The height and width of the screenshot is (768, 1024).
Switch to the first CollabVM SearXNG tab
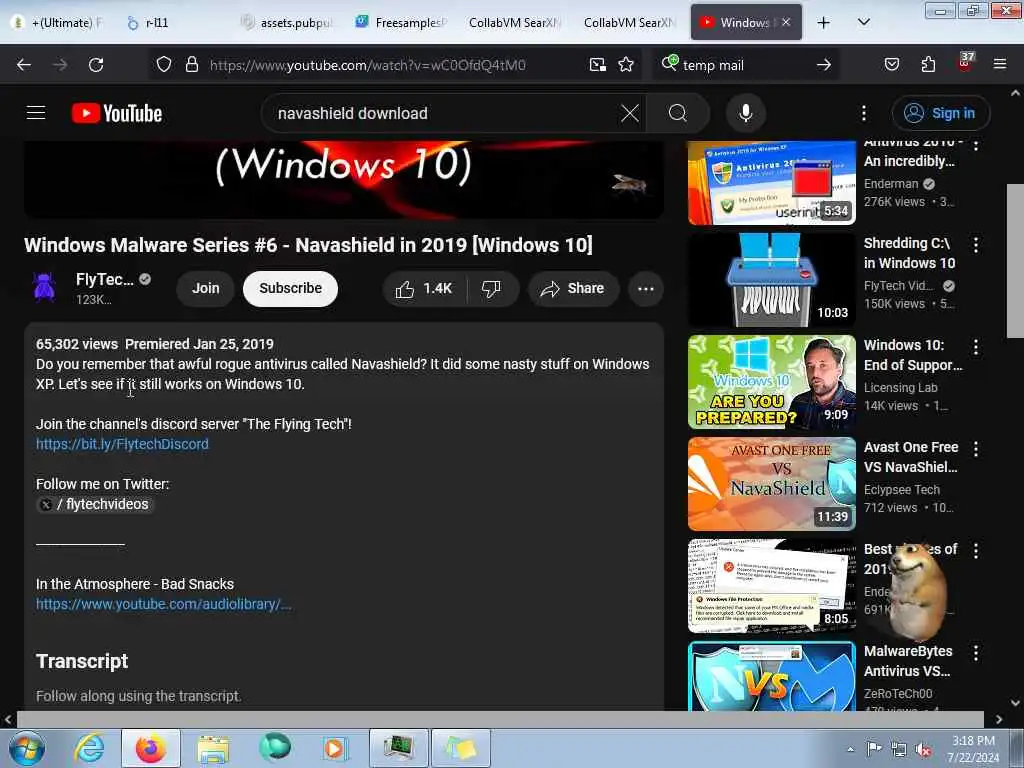coord(515,23)
